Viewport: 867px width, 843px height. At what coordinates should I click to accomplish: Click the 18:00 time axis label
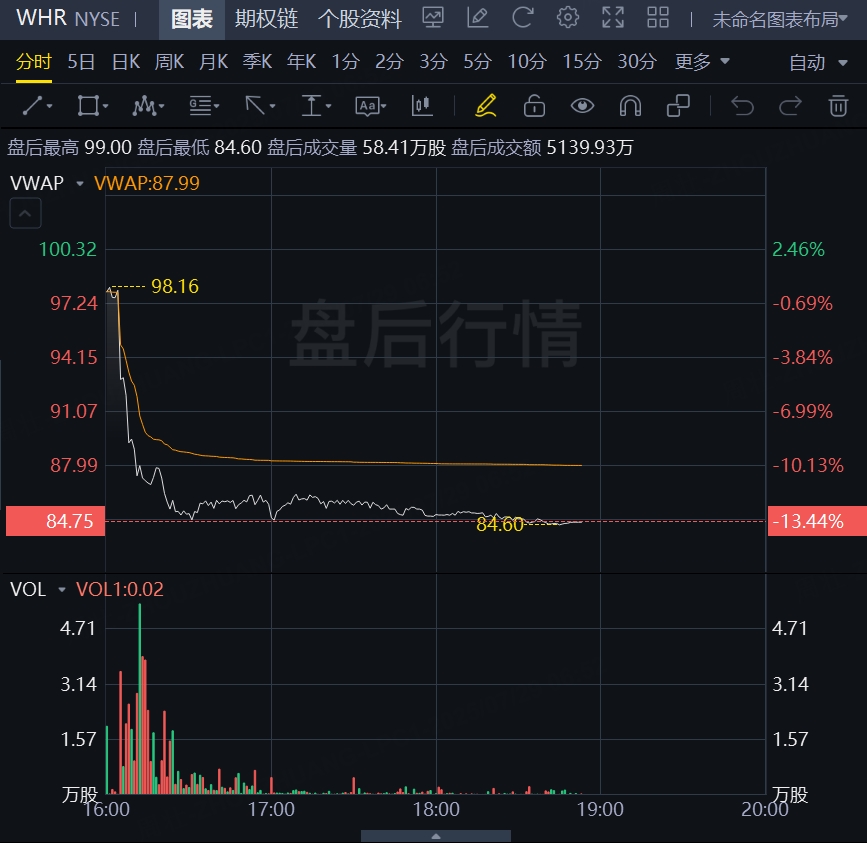coord(436,809)
